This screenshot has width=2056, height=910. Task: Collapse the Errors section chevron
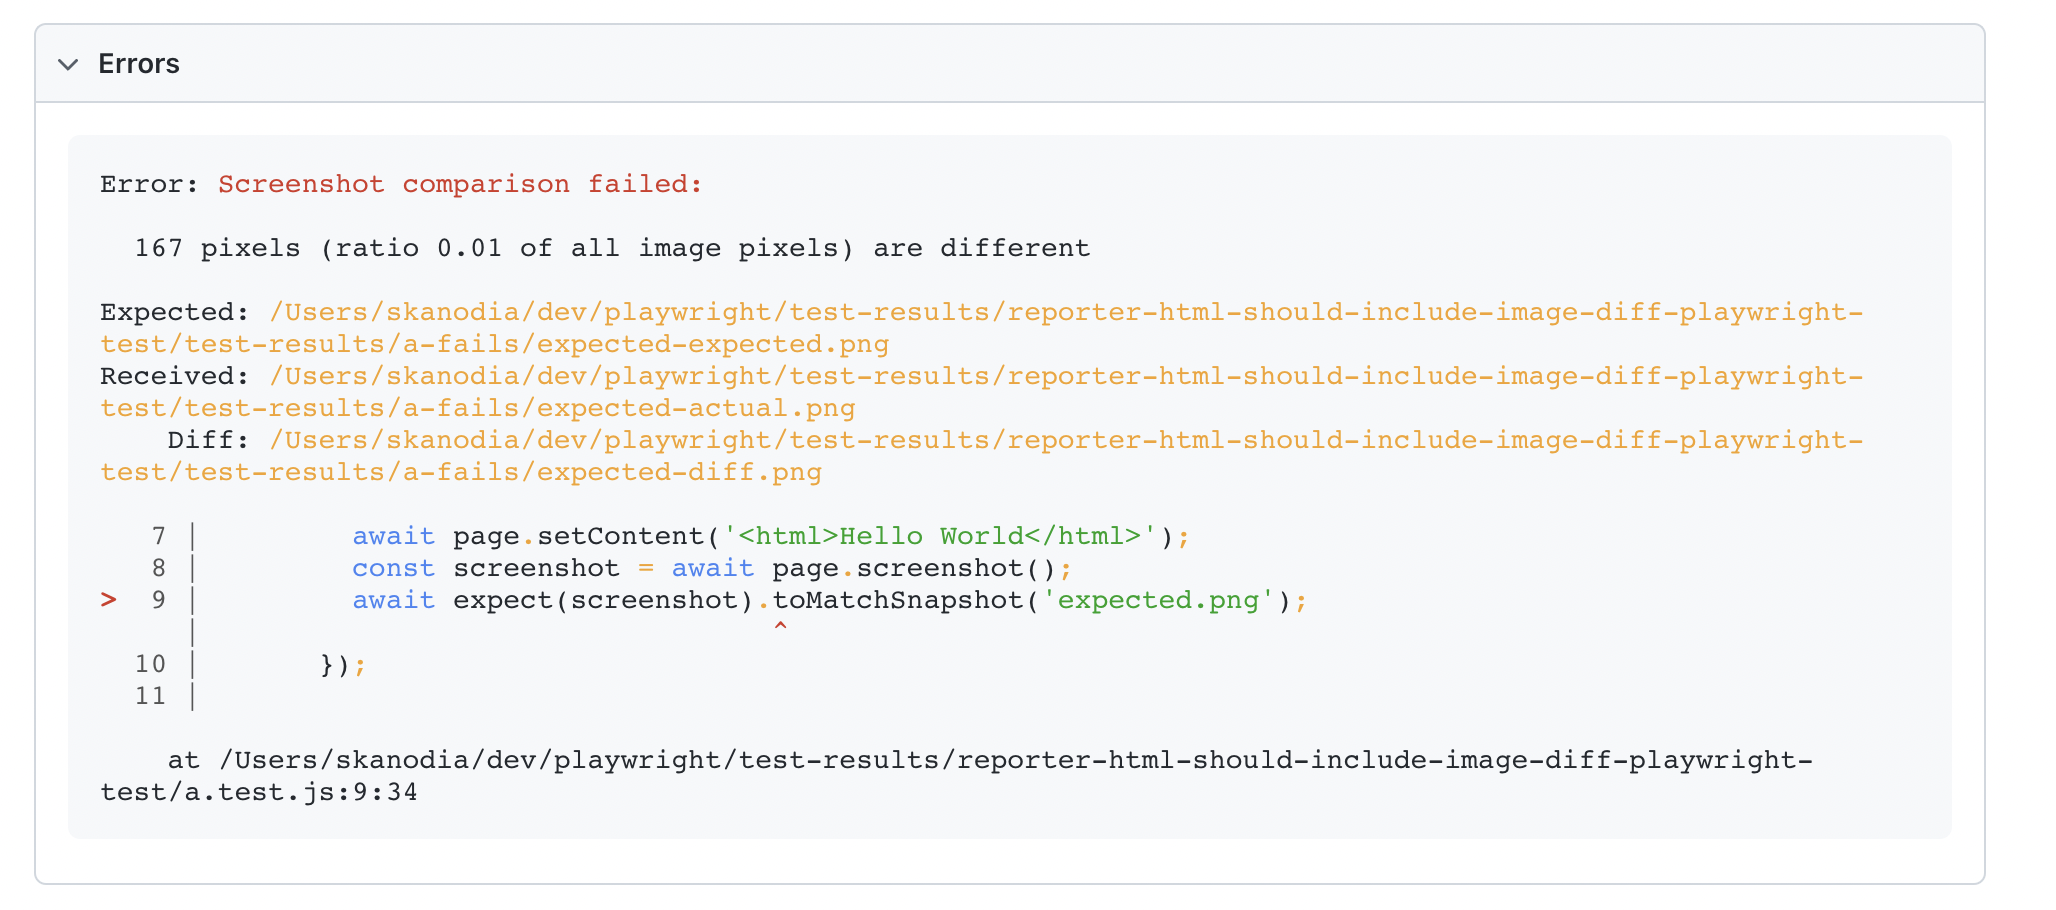tap(68, 65)
